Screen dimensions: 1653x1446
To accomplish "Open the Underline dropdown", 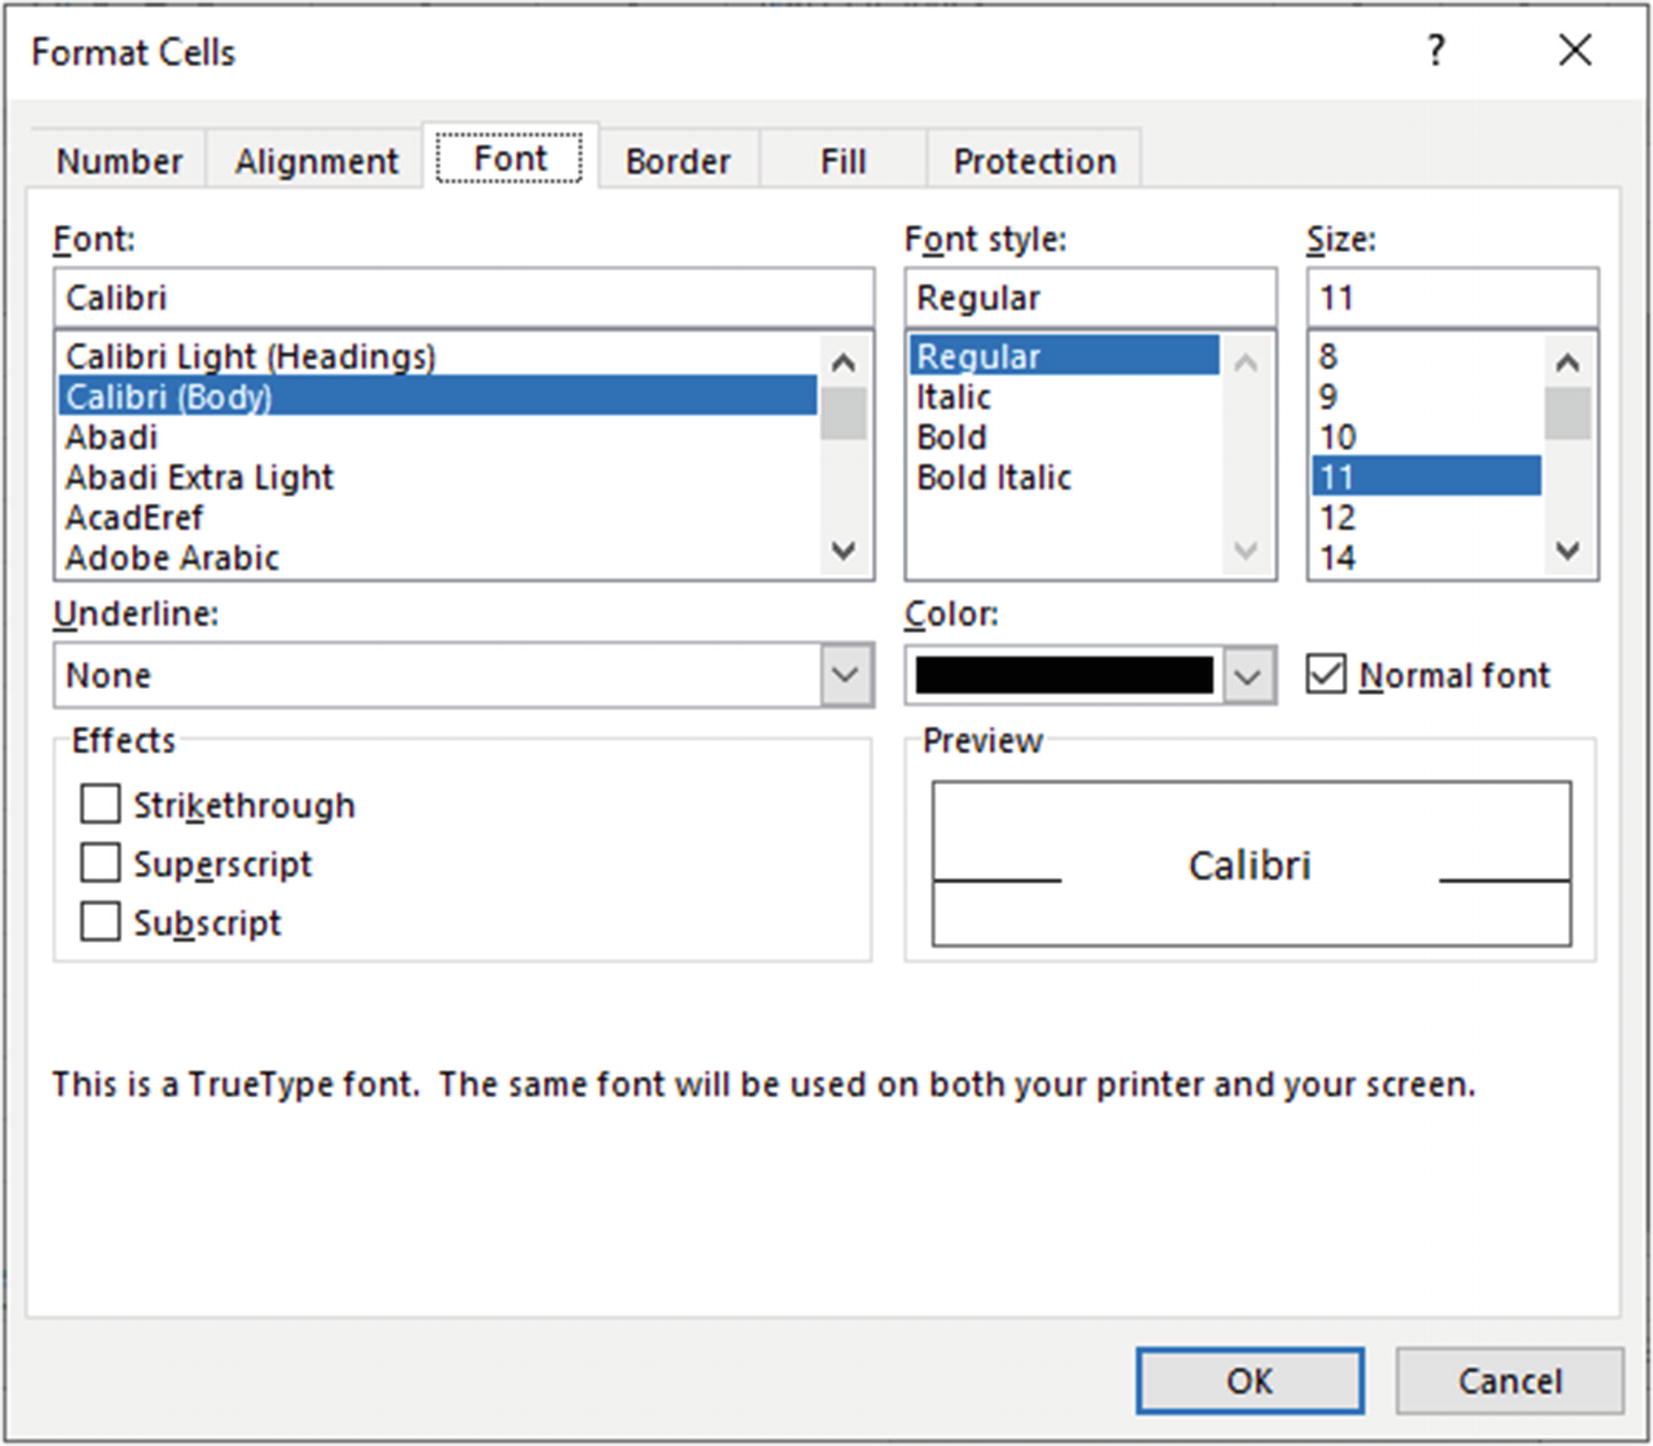I will [845, 675].
